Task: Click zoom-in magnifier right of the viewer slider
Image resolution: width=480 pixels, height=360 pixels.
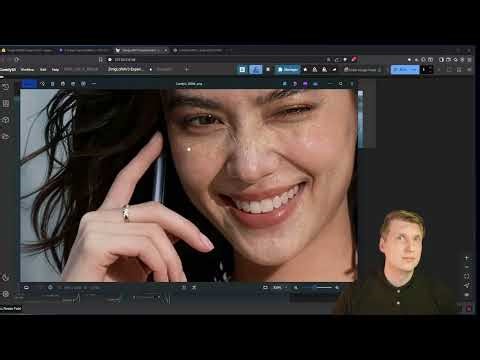Action: click(337, 287)
